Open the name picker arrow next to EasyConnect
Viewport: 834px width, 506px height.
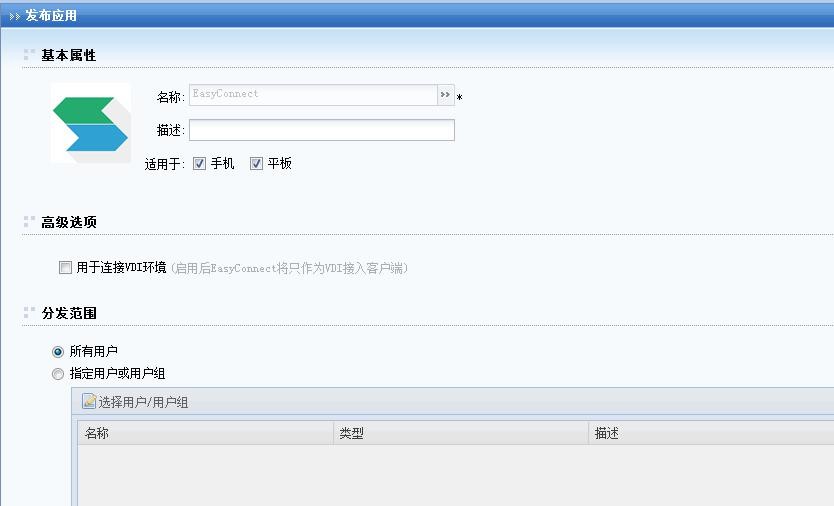pyautogui.click(x=445, y=95)
